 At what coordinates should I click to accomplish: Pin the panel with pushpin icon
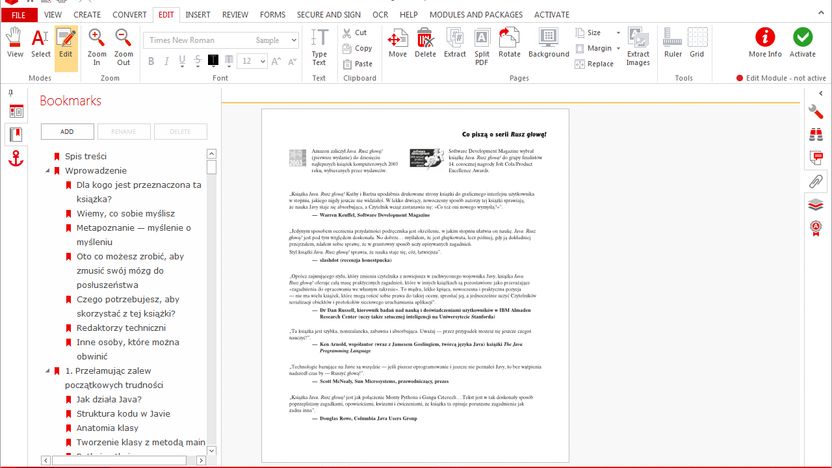11,93
